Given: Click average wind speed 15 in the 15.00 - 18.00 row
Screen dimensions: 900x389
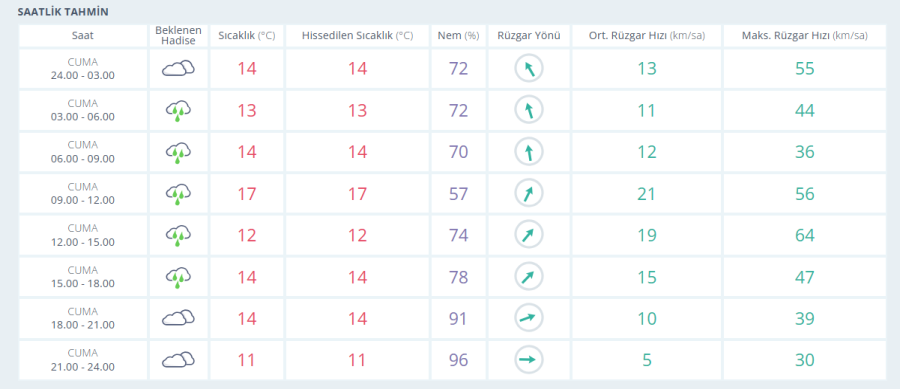Looking at the screenshot, I should click(x=646, y=278).
